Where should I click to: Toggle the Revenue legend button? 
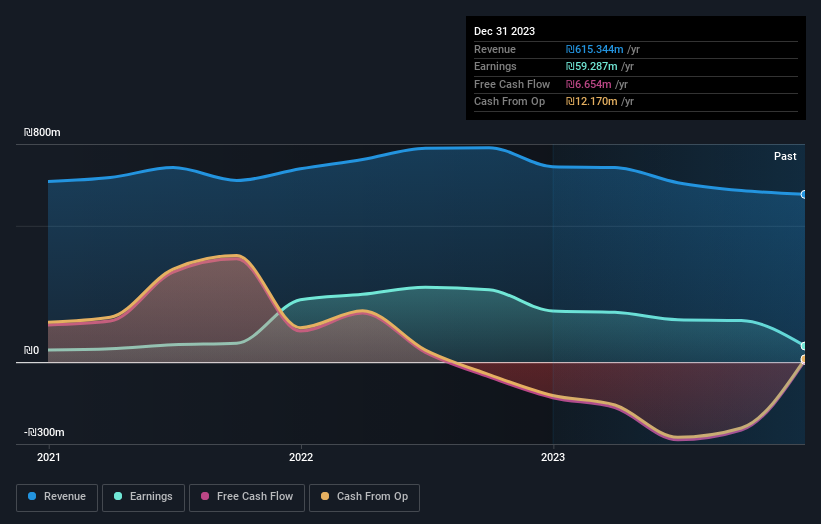pos(57,497)
